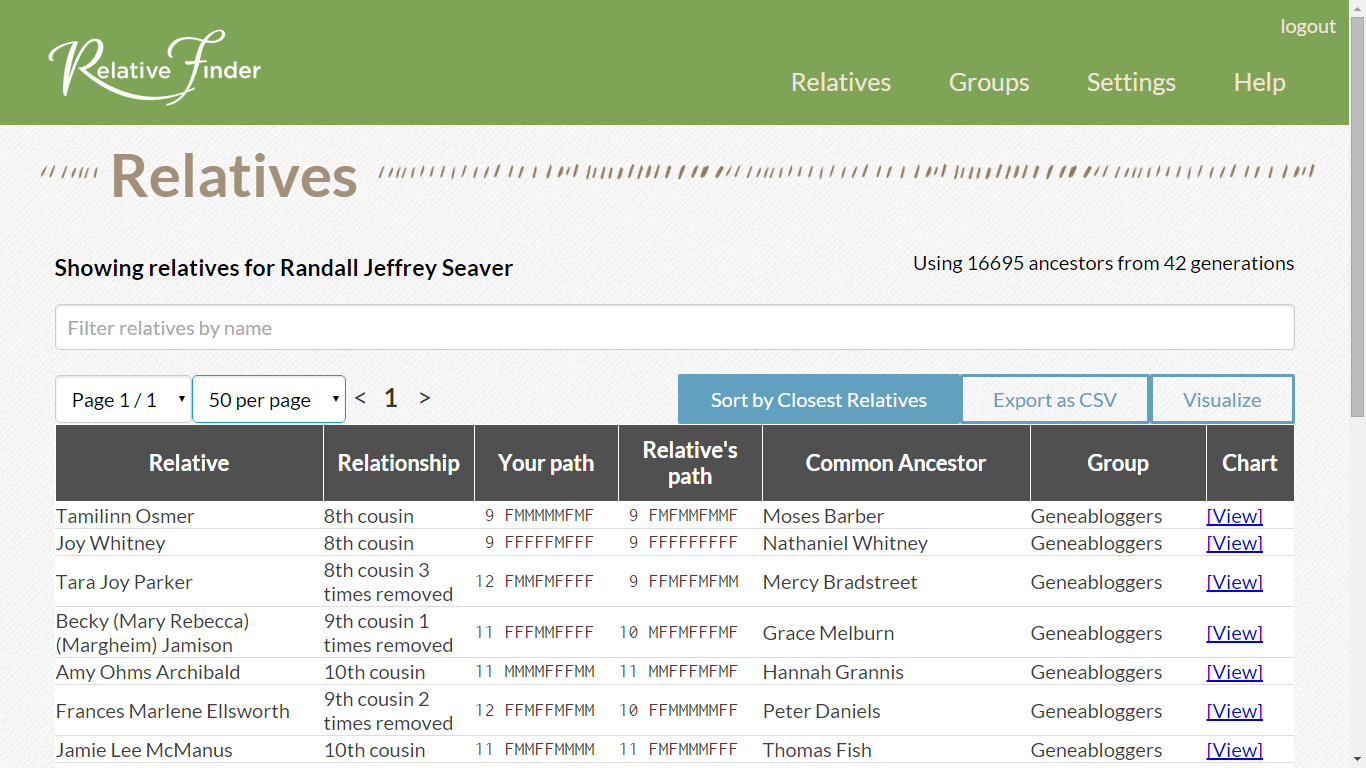Image resolution: width=1366 pixels, height=768 pixels.
Task: Click the filter relatives by name field
Action: tap(675, 326)
